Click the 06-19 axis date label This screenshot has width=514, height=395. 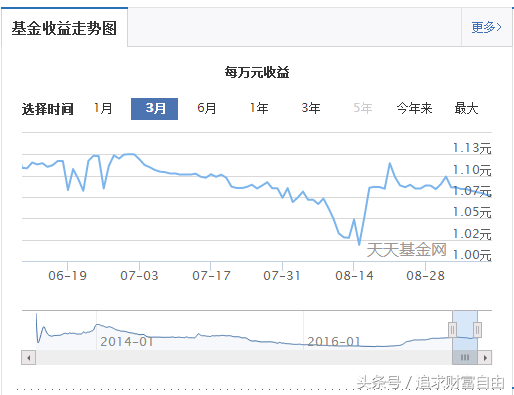coord(67,276)
